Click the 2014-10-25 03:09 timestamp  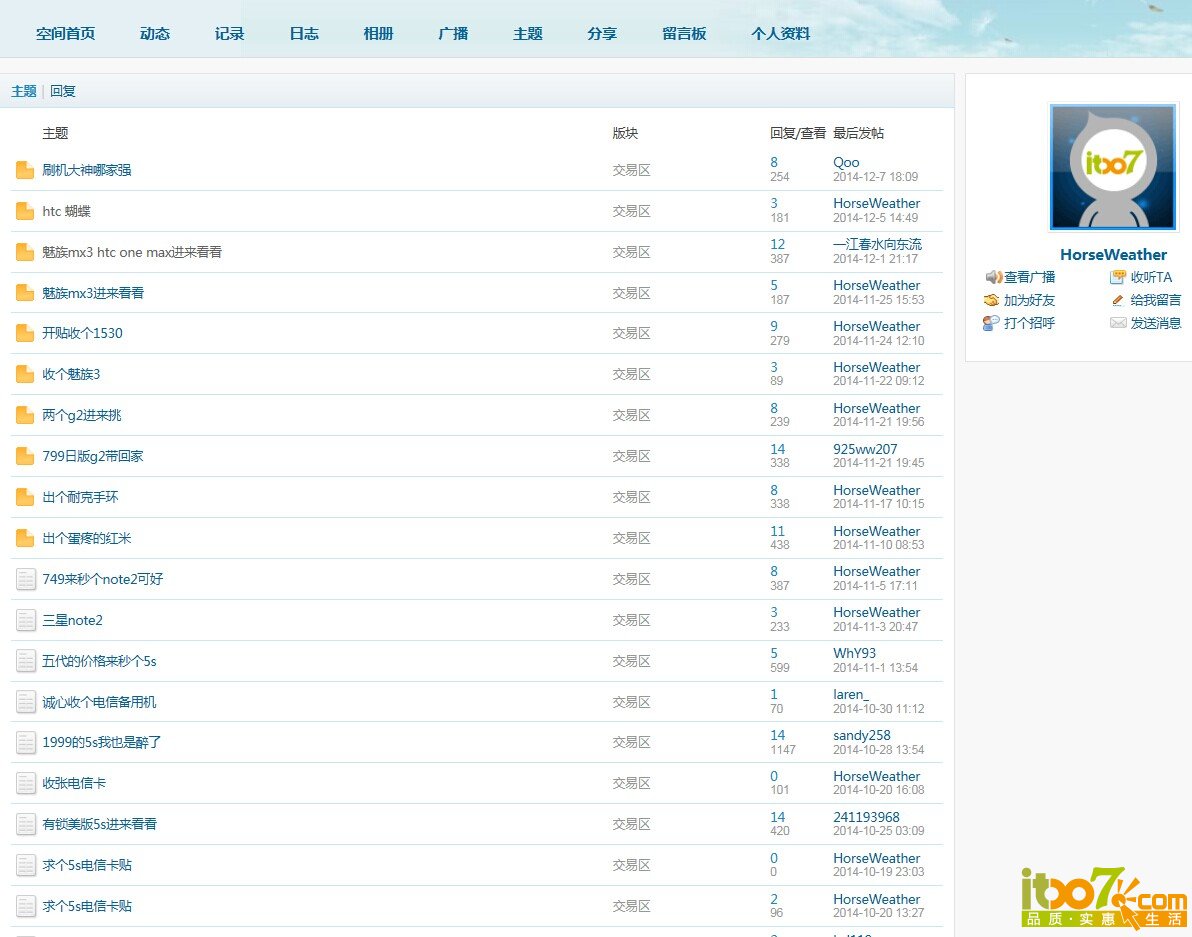879,831
